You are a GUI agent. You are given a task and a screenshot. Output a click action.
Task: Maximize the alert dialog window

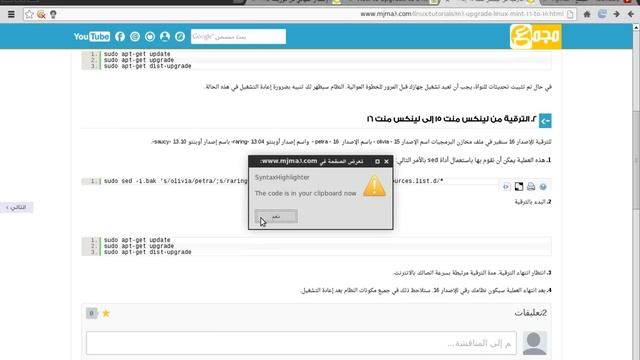377,162
